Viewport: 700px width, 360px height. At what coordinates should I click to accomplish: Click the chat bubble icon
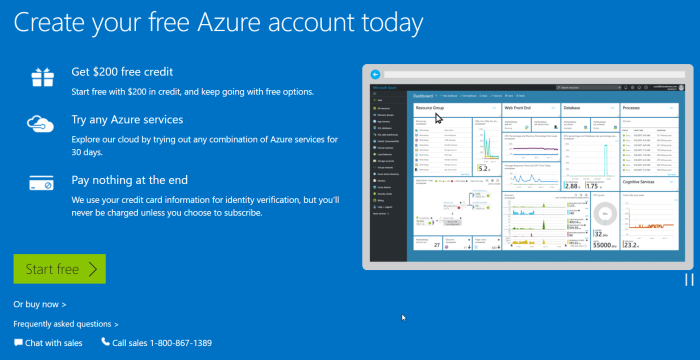[x=18, y=343]
